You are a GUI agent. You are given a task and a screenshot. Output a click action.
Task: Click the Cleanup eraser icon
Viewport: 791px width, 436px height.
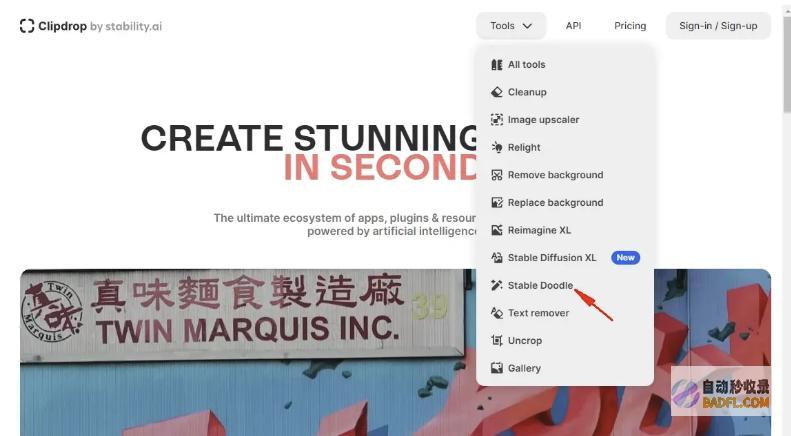pos(497,92)
